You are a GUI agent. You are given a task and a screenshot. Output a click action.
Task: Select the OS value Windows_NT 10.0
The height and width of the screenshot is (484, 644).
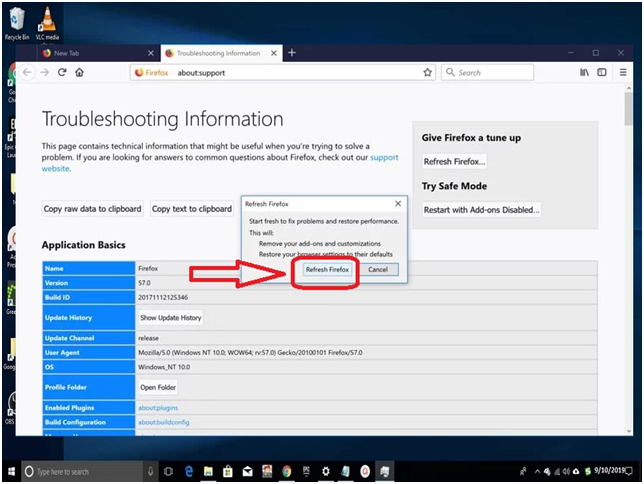pos(164,367)
